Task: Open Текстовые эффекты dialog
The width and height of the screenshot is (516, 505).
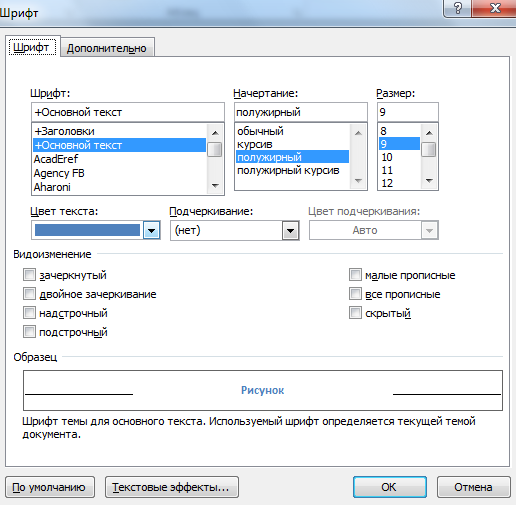Action: pos(172,487)
